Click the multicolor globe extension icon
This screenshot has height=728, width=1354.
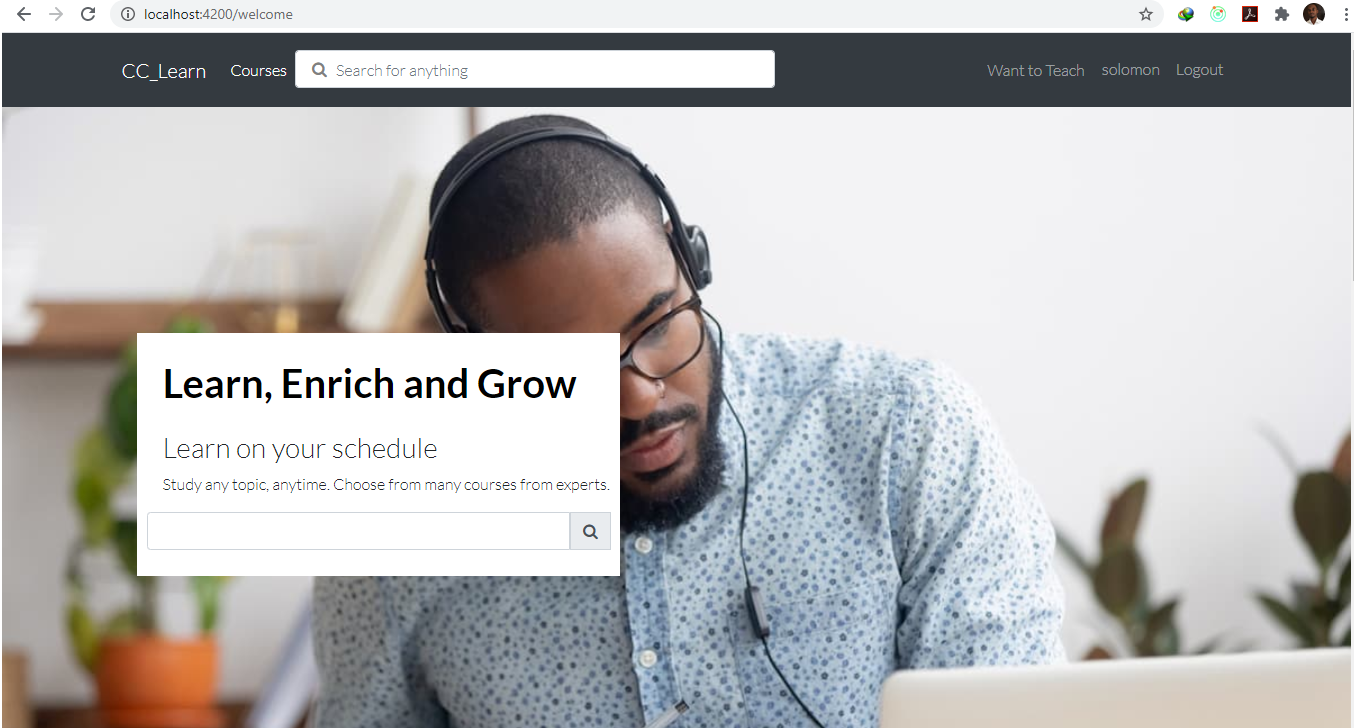click(x=1186, y=14)
